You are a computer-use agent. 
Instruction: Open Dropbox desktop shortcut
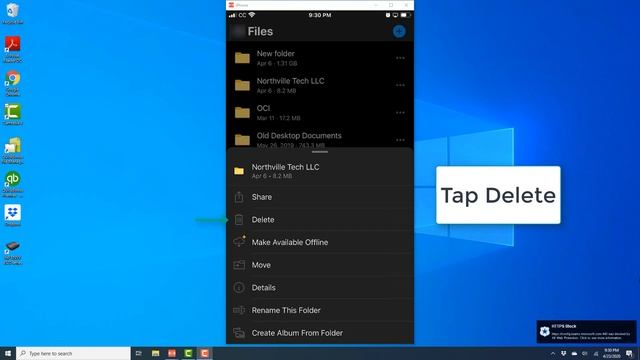tap(13, 215)
